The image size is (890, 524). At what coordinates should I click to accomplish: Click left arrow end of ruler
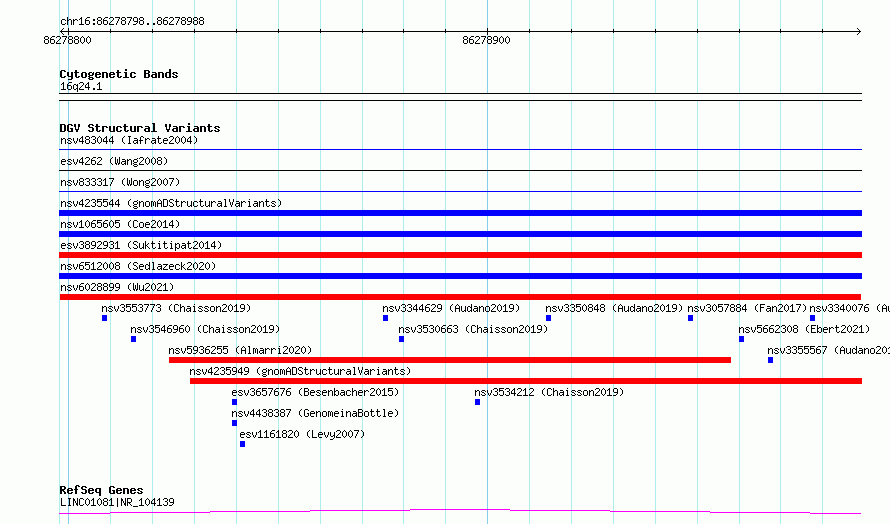point(62,31)
